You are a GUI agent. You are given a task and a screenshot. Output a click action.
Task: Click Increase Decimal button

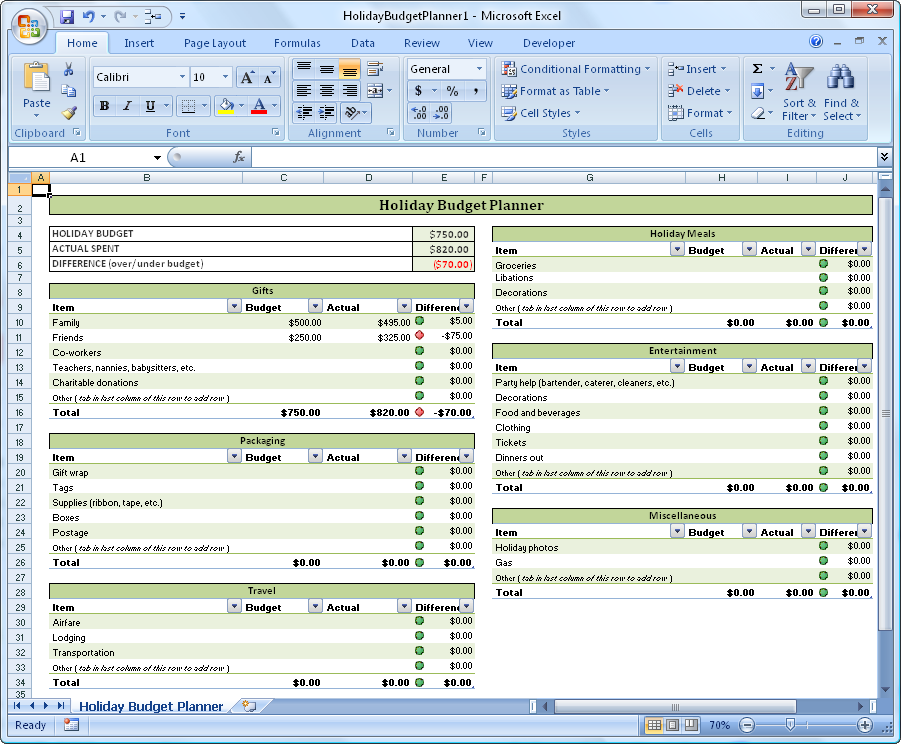point(419,113)
